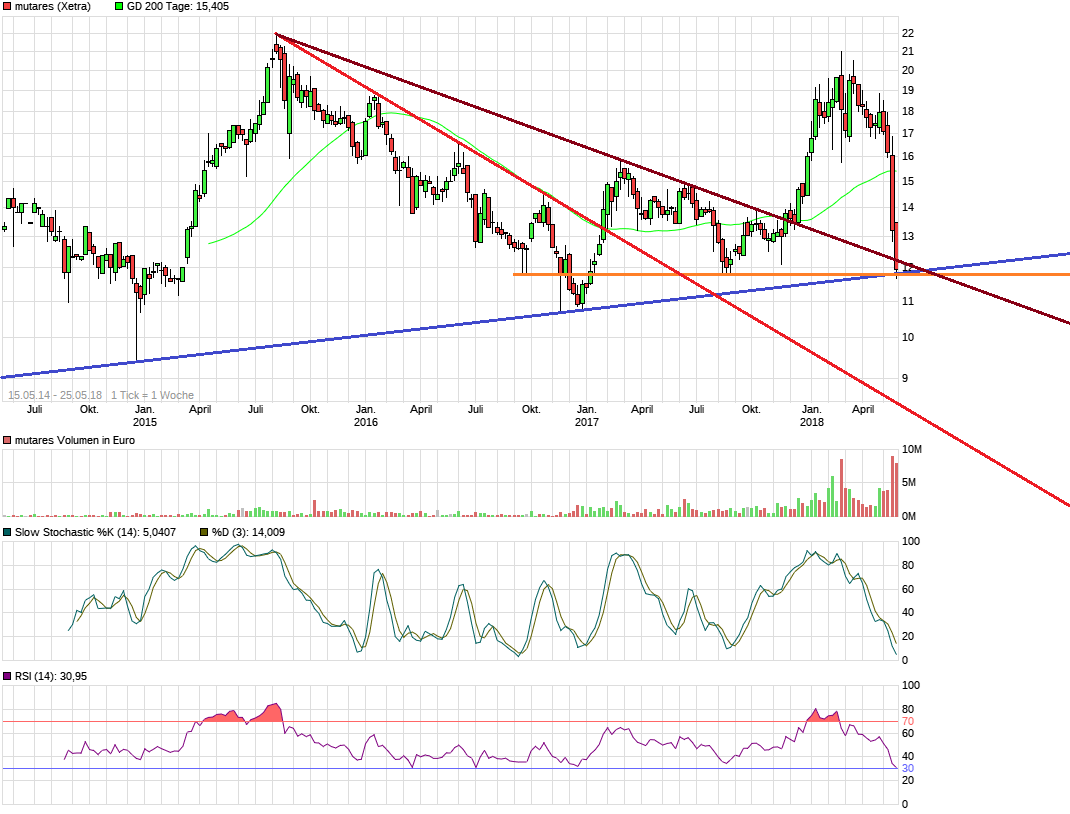This screenshot has height=814, width=1070.
Task: Click the green GD 200 Tage legend swatch
Action: (x=119, y=6)
